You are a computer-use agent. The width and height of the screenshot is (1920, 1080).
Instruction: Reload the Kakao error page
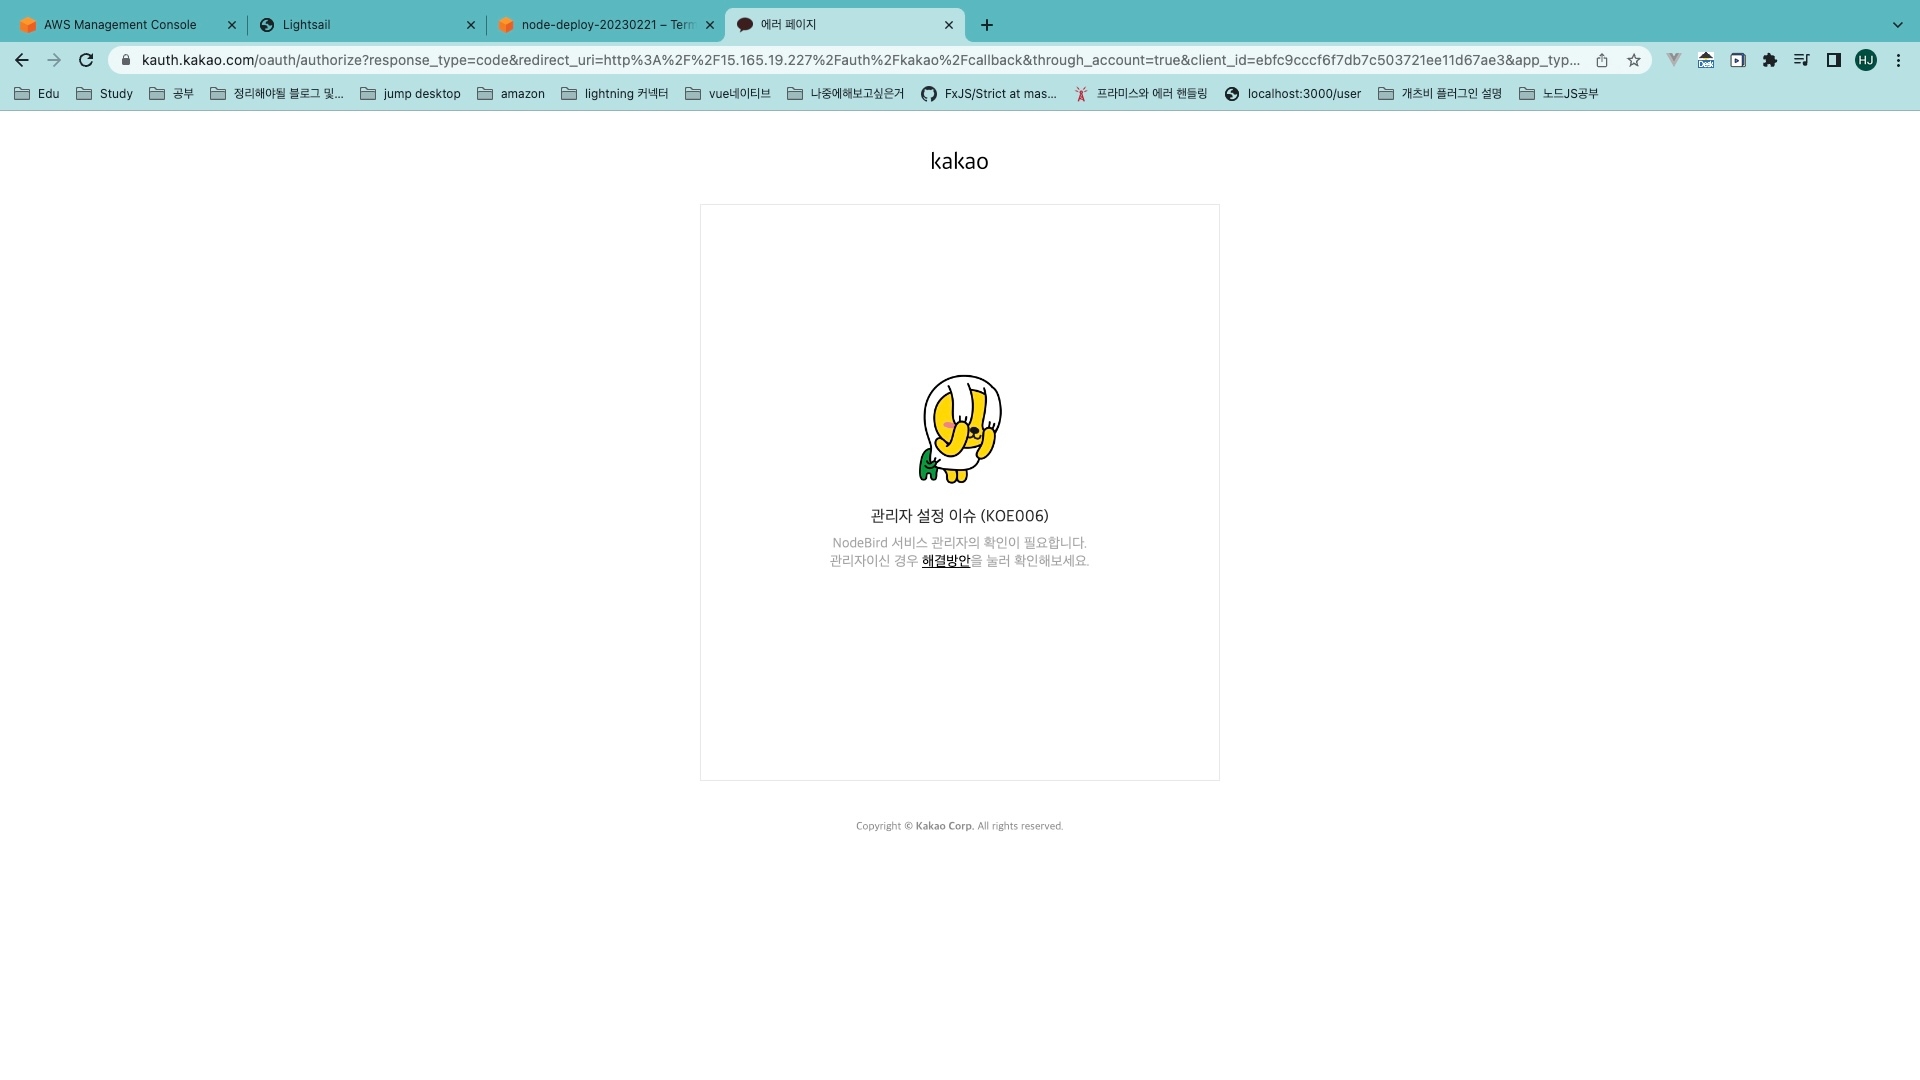click(x=86, y=60)
